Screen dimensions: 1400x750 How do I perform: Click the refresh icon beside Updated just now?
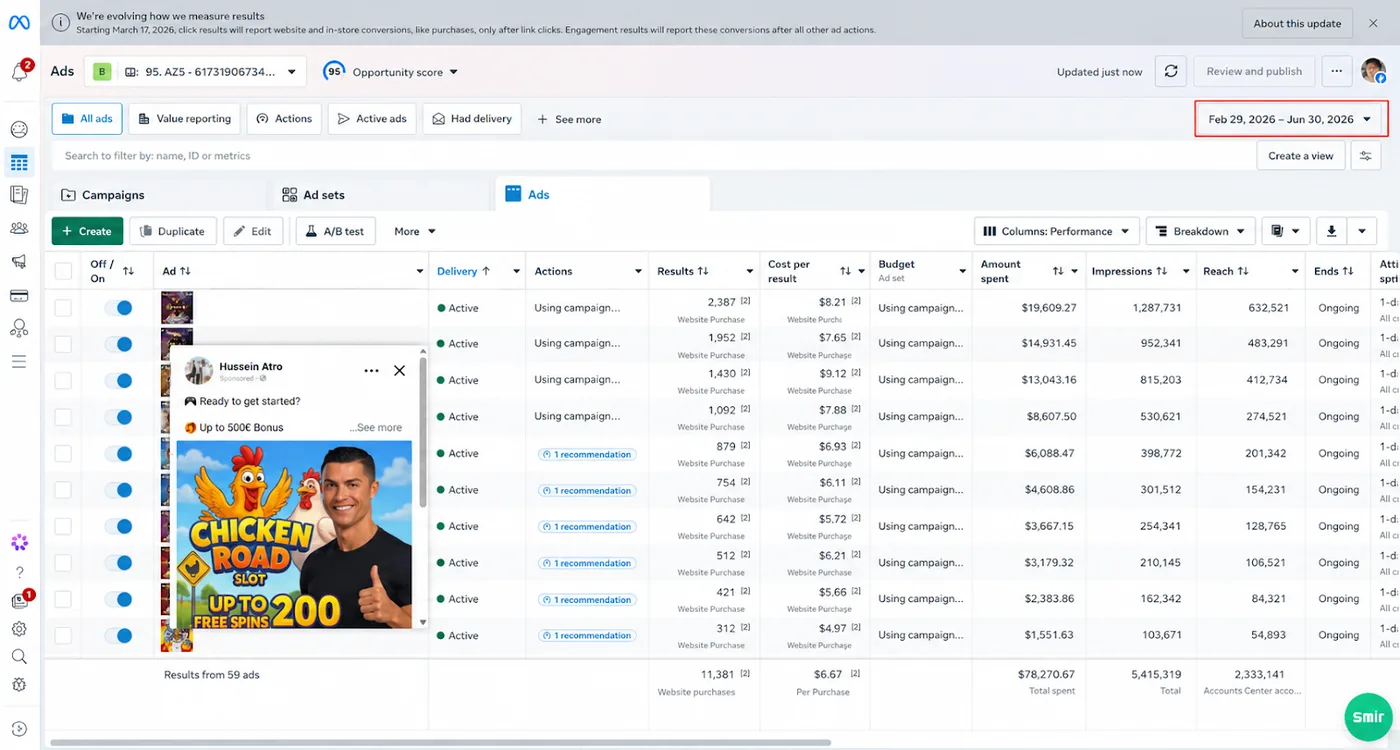coord(1171,71)
